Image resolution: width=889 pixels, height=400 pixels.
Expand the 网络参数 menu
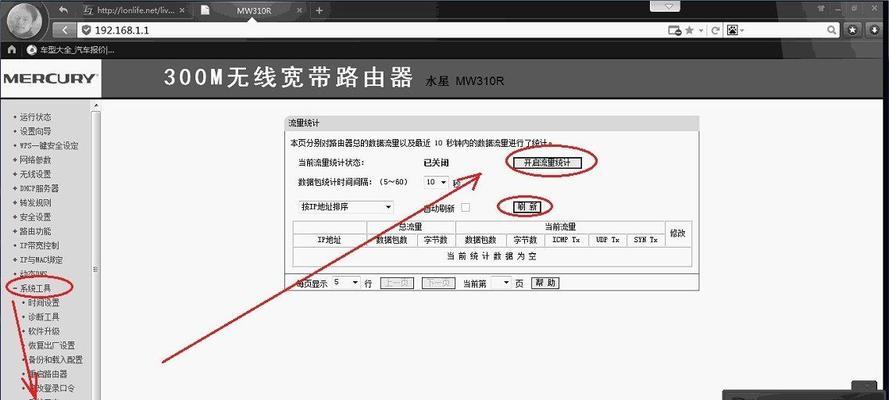click(35, 160)
